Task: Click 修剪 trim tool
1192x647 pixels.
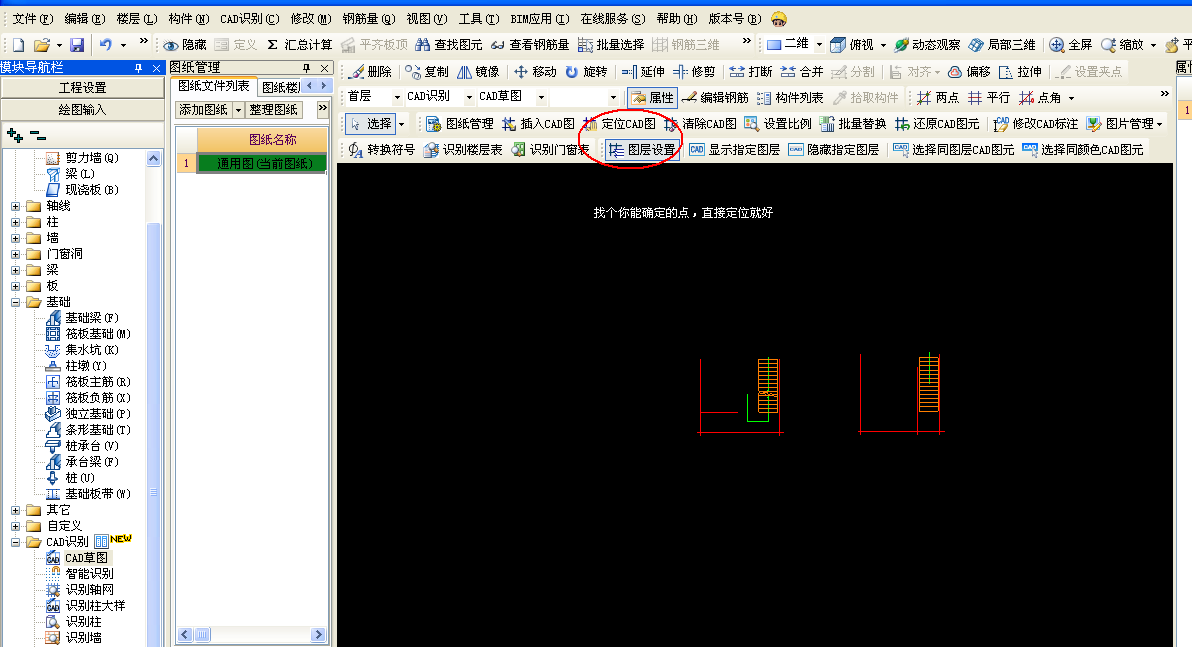Action: (694, 71)
